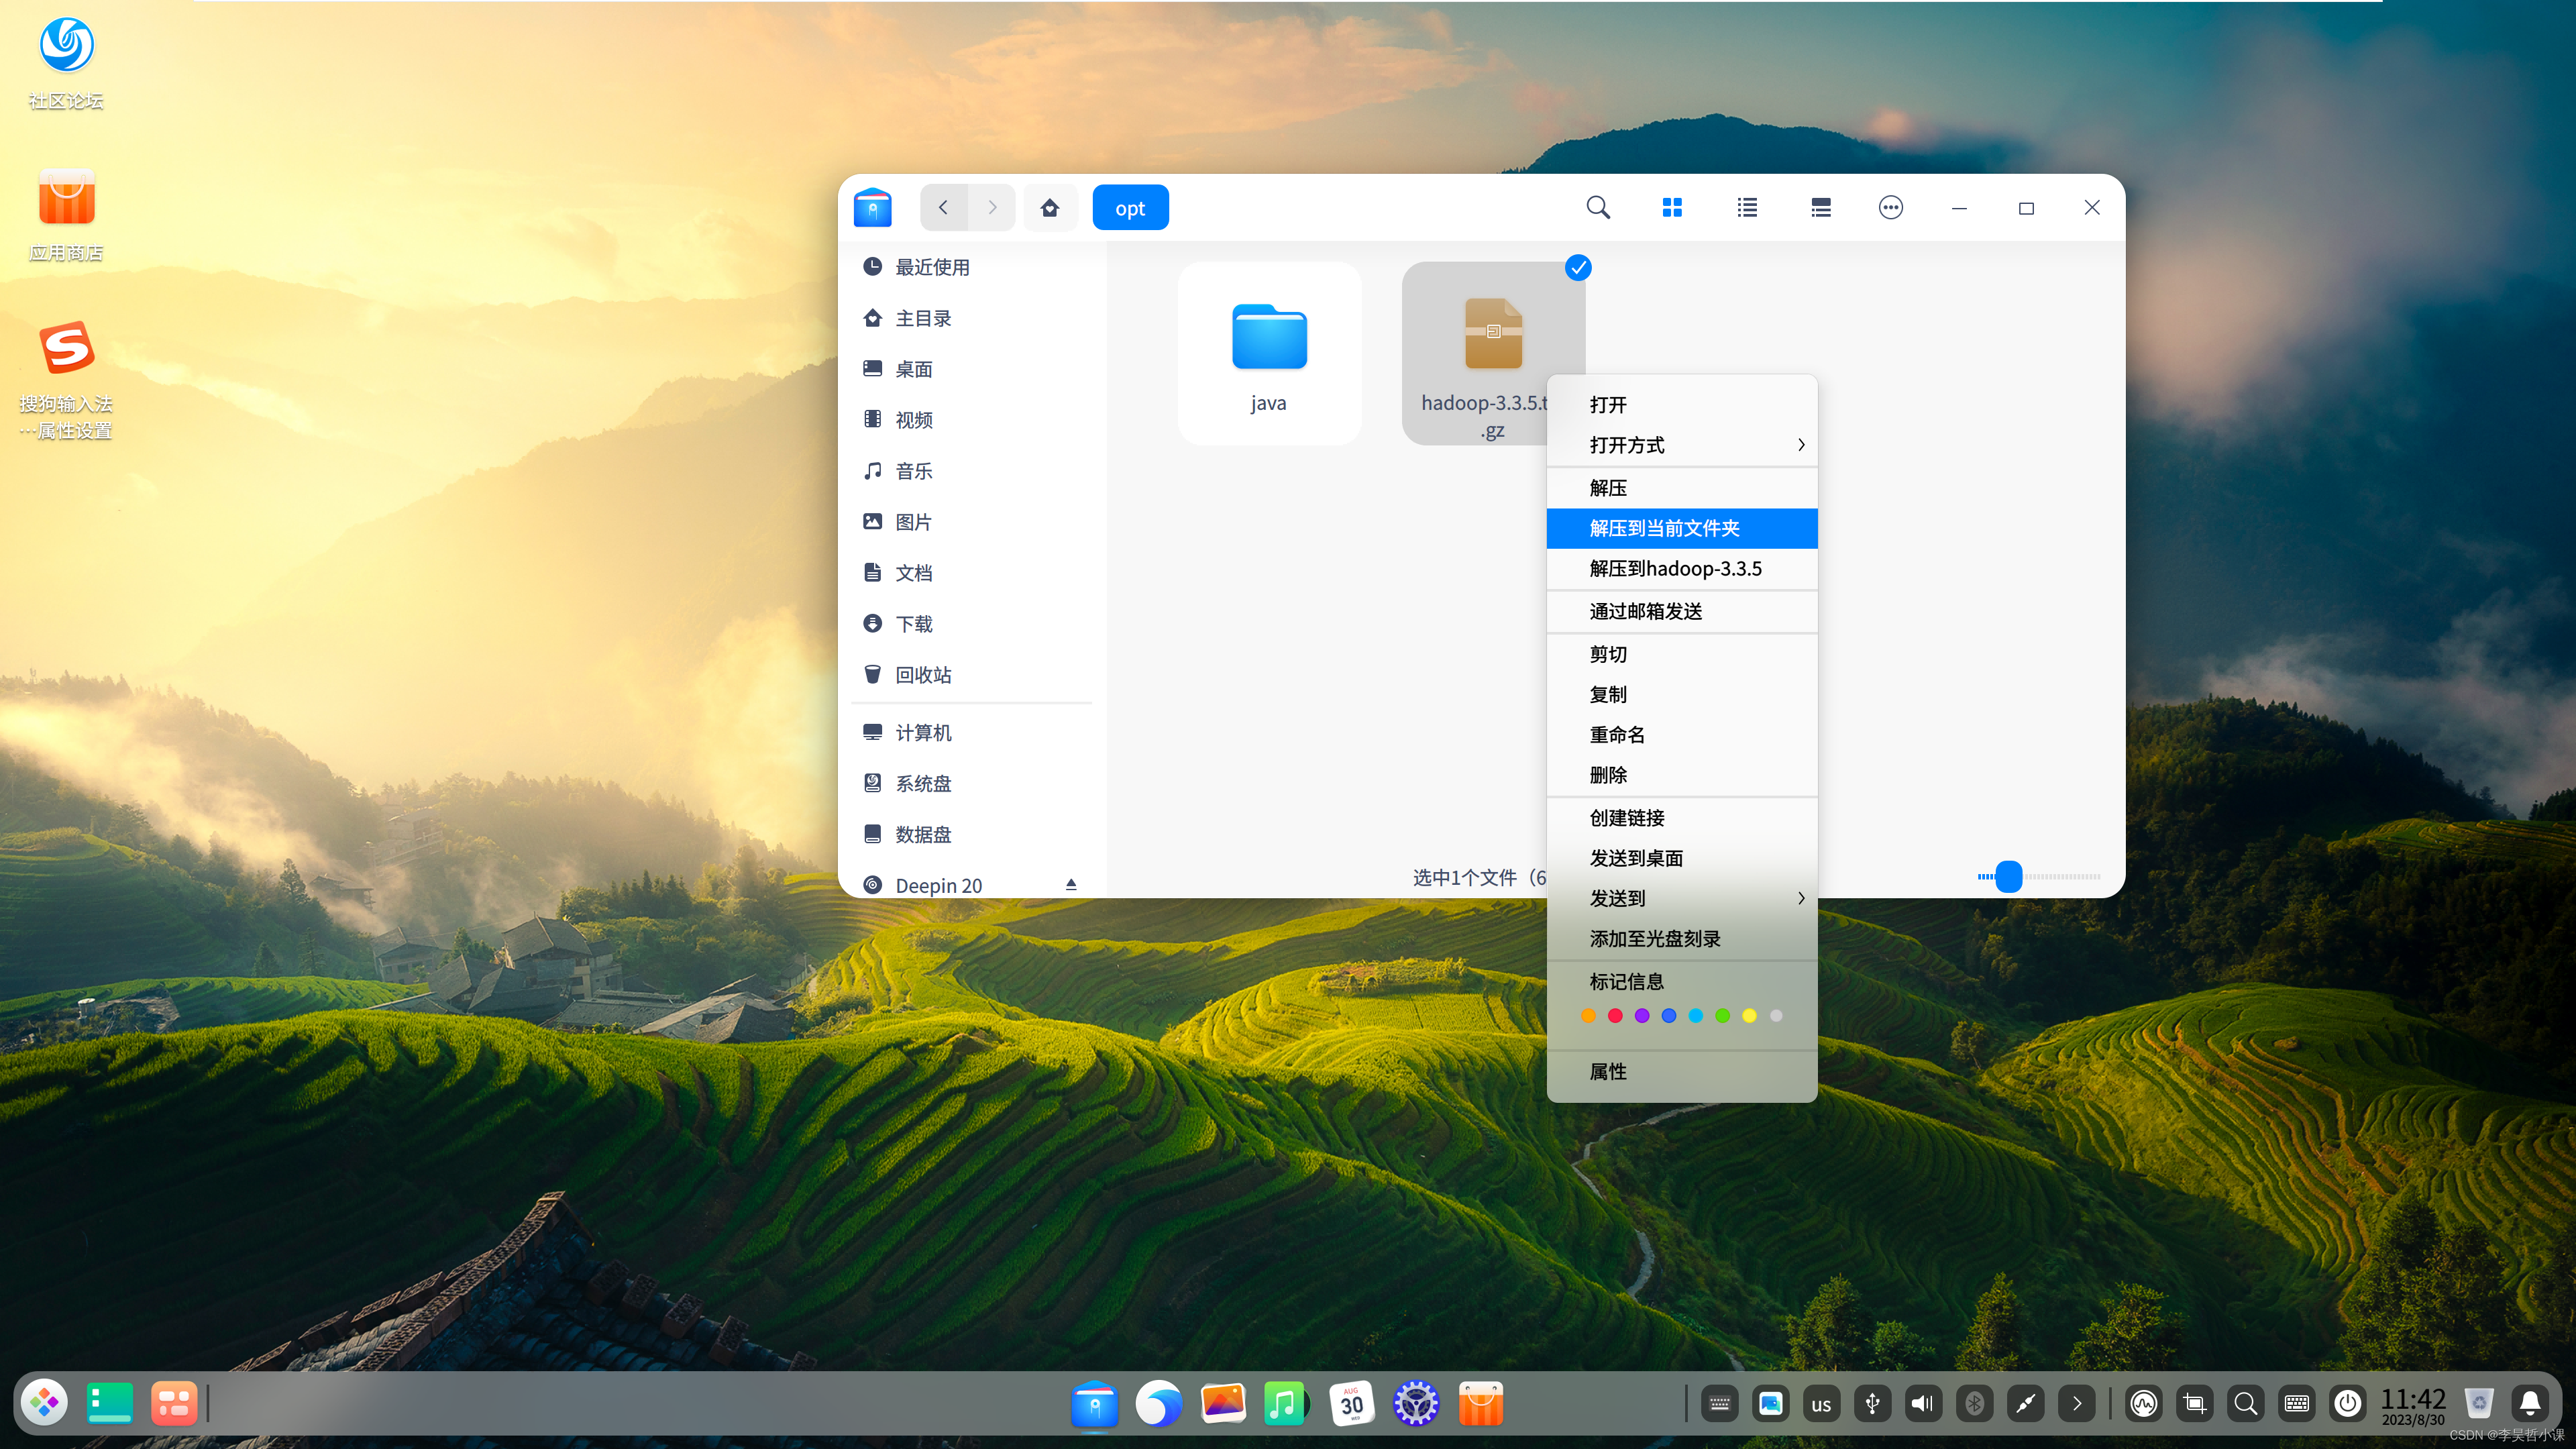Open the launcher in the dock
Viewport: 2576px width, 1449px height.
click(x=45, y=1403)
